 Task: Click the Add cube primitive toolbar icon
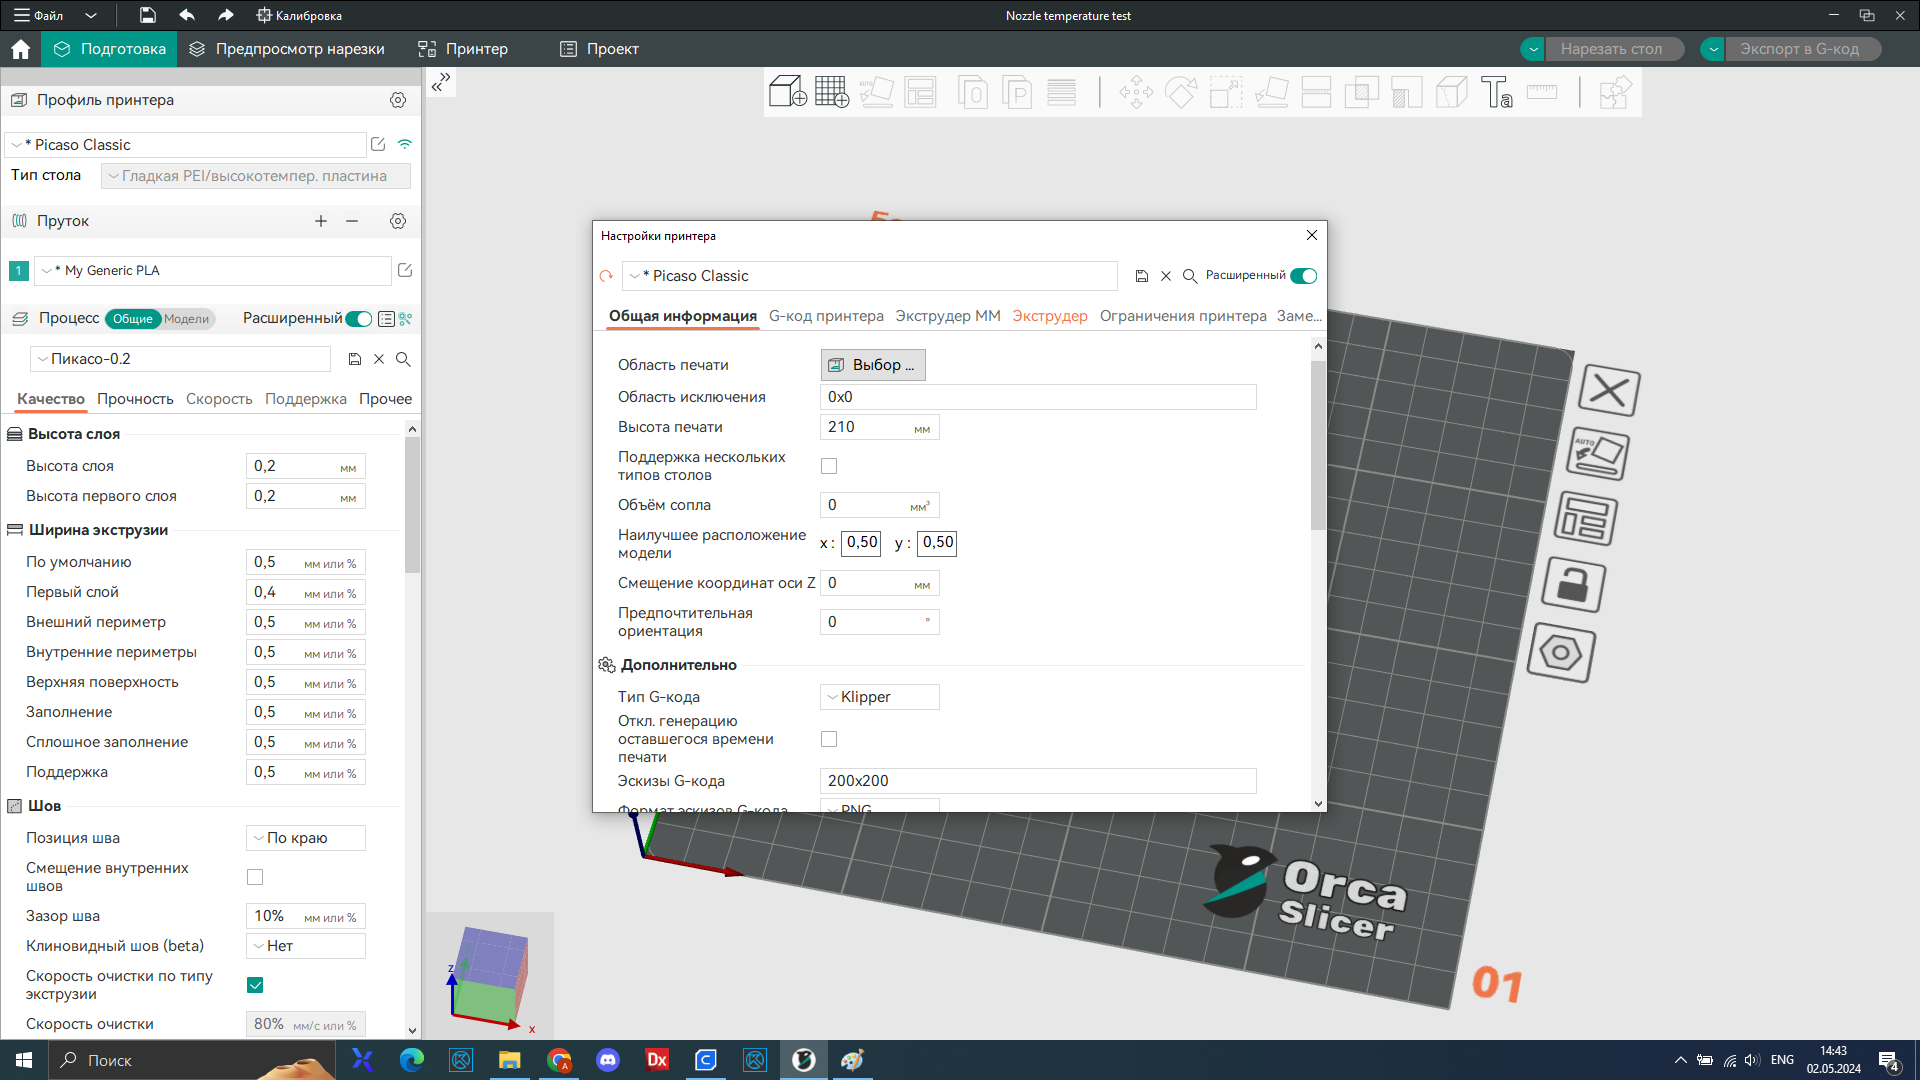[x=787, y=92]
